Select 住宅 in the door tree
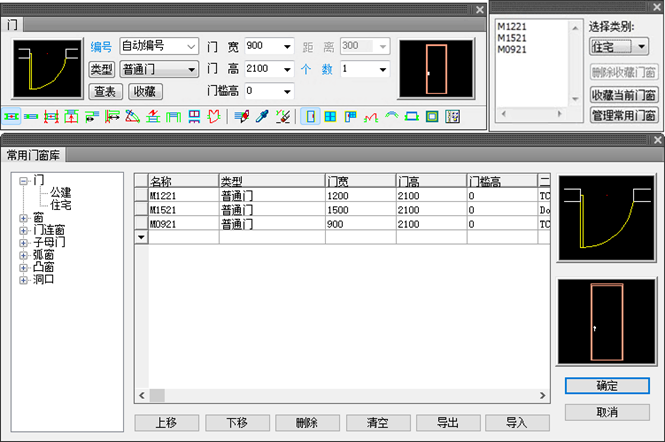665x442 pixels. (x=61, y=205)
